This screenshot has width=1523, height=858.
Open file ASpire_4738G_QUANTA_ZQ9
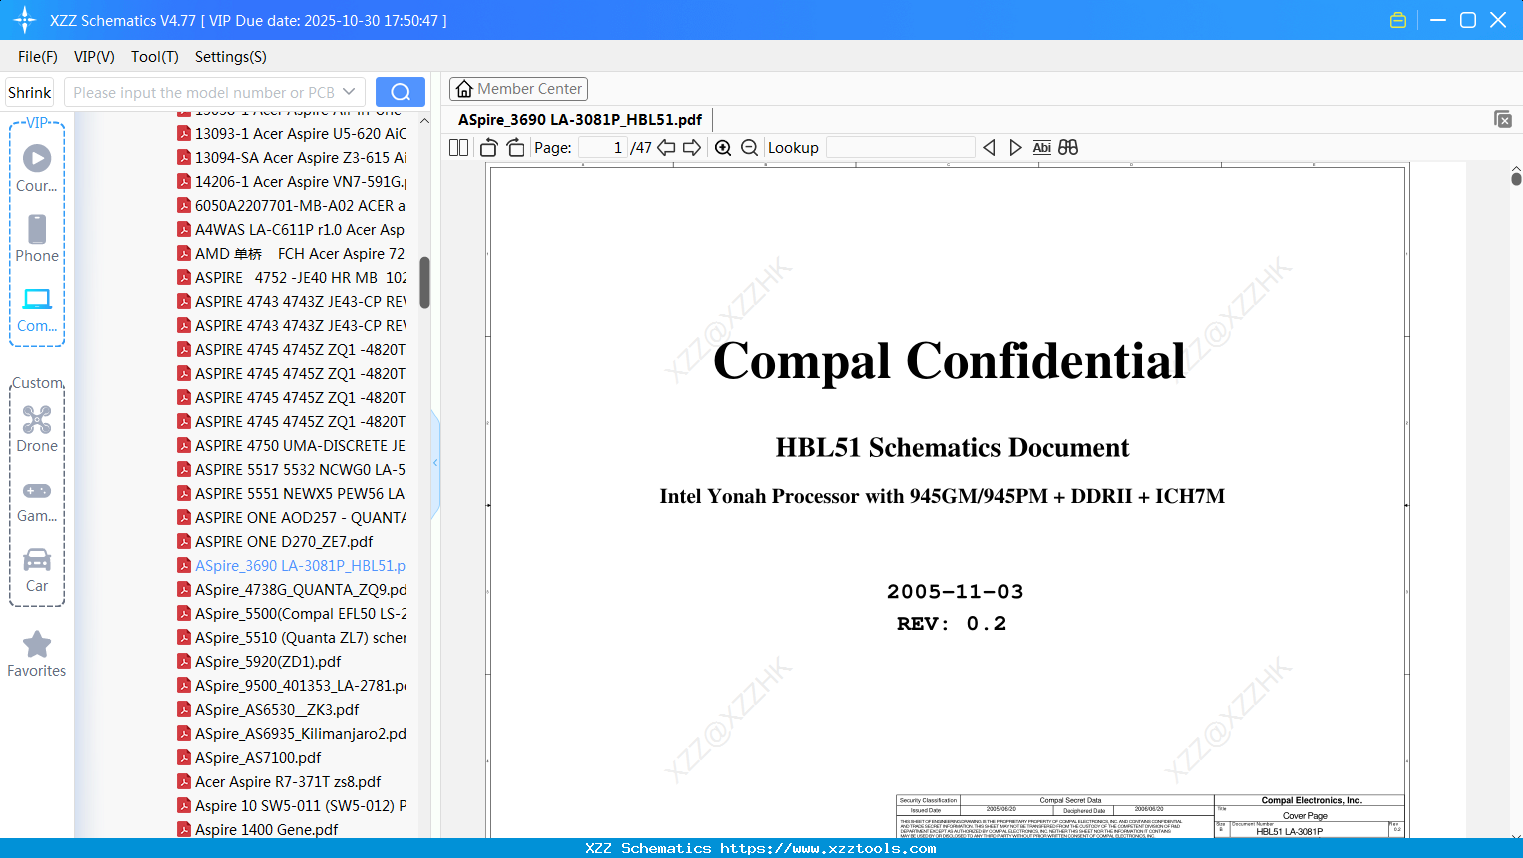point(292,590)
